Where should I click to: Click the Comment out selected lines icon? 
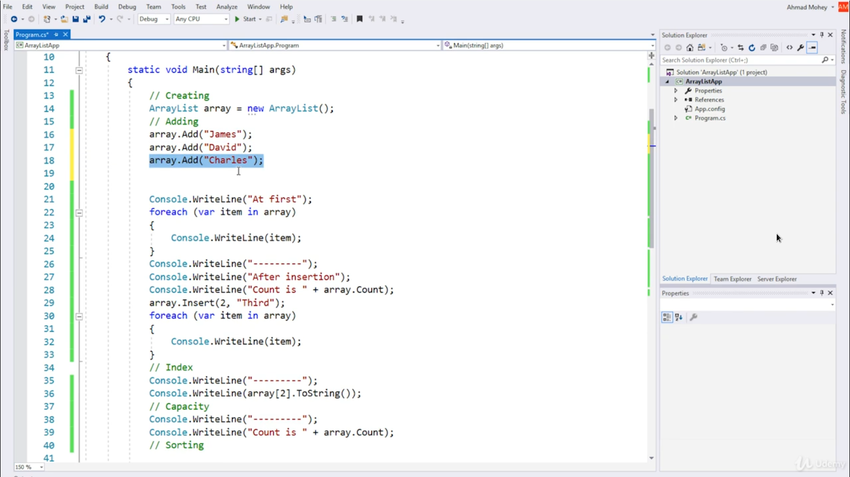307,19
